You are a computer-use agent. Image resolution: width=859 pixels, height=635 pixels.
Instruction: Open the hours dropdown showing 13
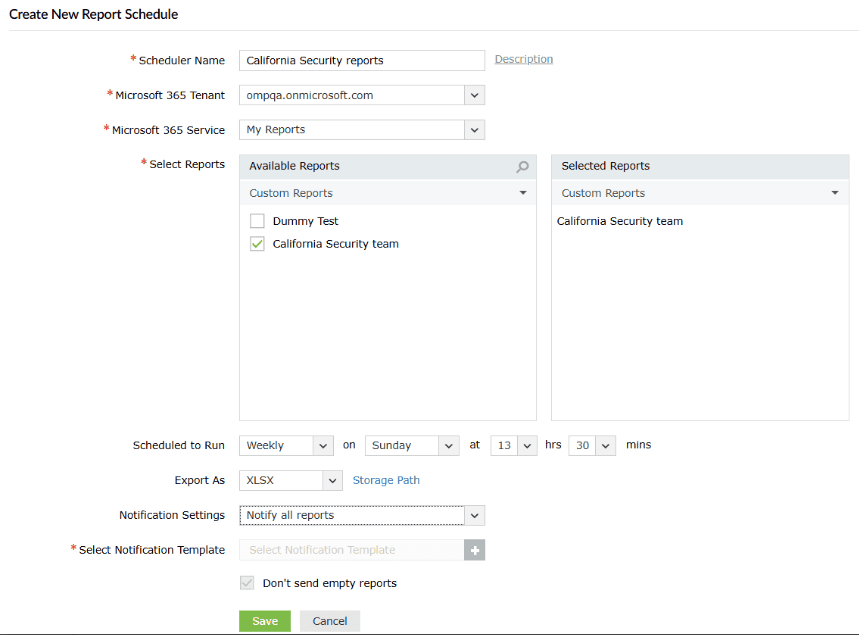(x=526, y=445)
